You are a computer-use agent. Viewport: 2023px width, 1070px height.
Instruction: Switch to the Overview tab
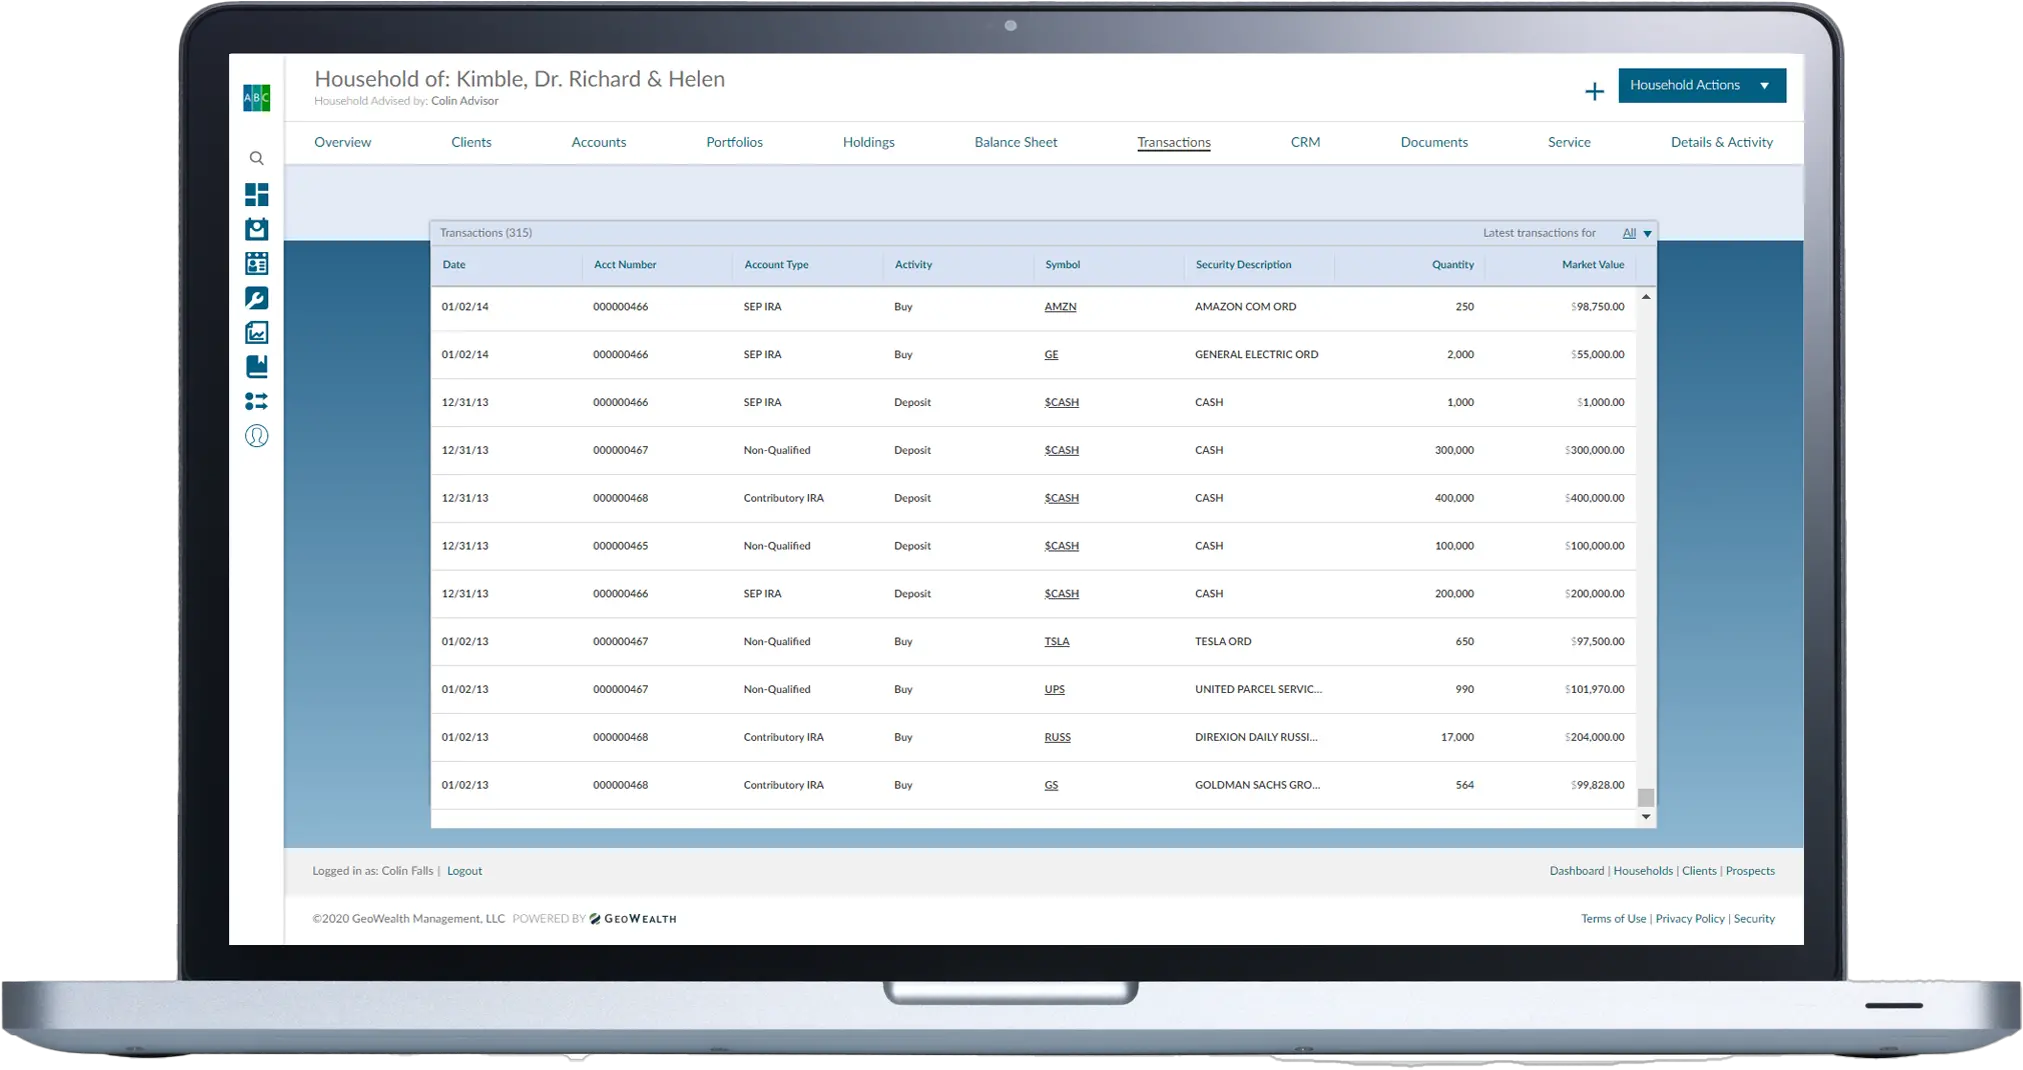point(342,142)
